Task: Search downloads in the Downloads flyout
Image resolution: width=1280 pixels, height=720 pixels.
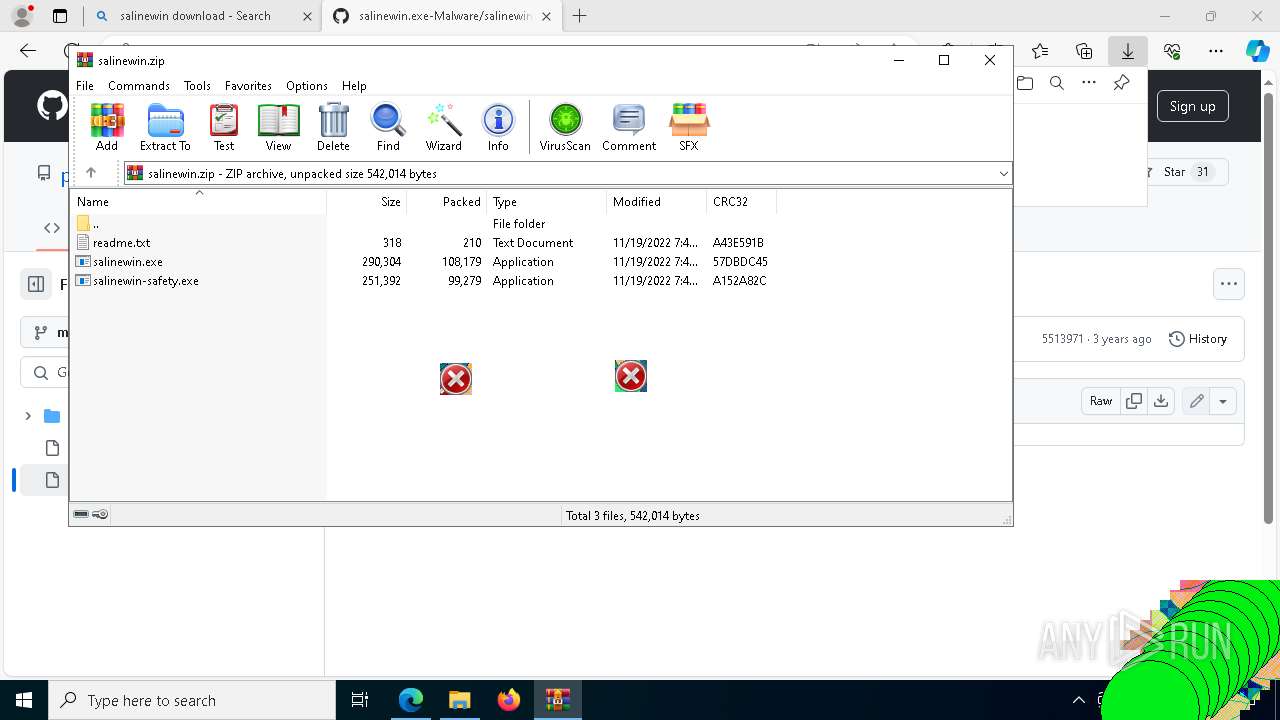Action: coord(1057,83)
